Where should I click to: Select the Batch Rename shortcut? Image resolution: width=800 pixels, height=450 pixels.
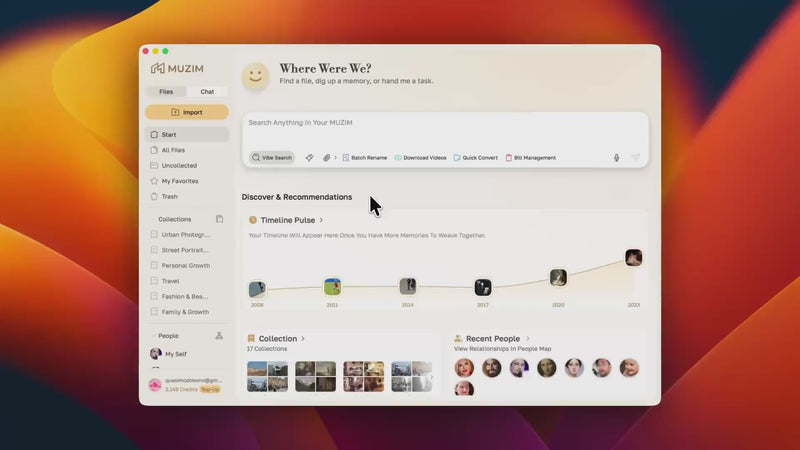364,158
